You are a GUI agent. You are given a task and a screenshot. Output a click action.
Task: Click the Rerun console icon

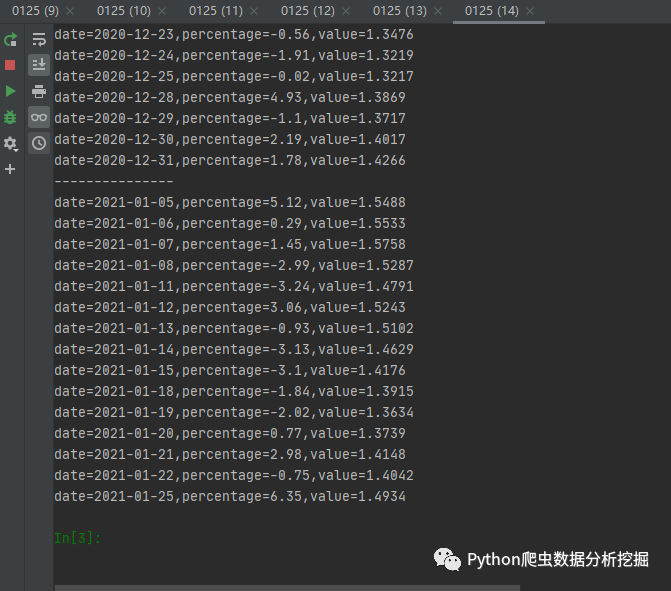click(10, 39)
